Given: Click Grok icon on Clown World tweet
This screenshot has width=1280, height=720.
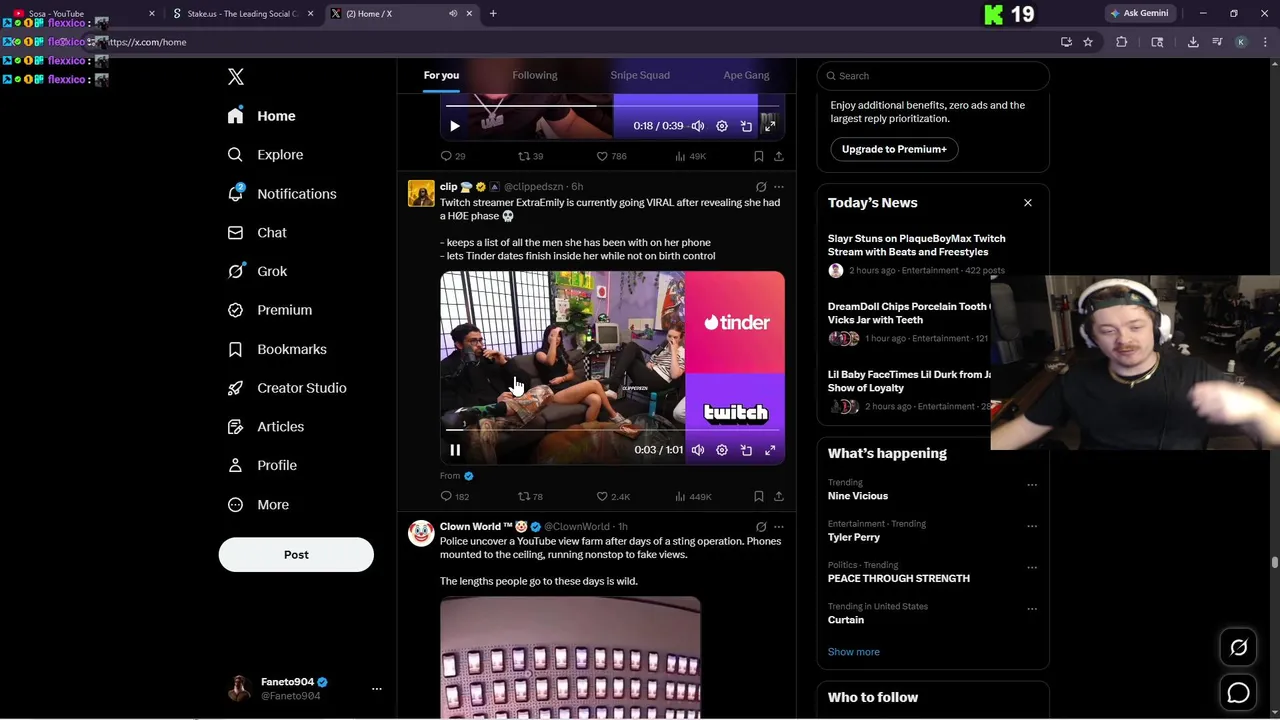Looking at the screenshot, I should (x=761, y=527).
